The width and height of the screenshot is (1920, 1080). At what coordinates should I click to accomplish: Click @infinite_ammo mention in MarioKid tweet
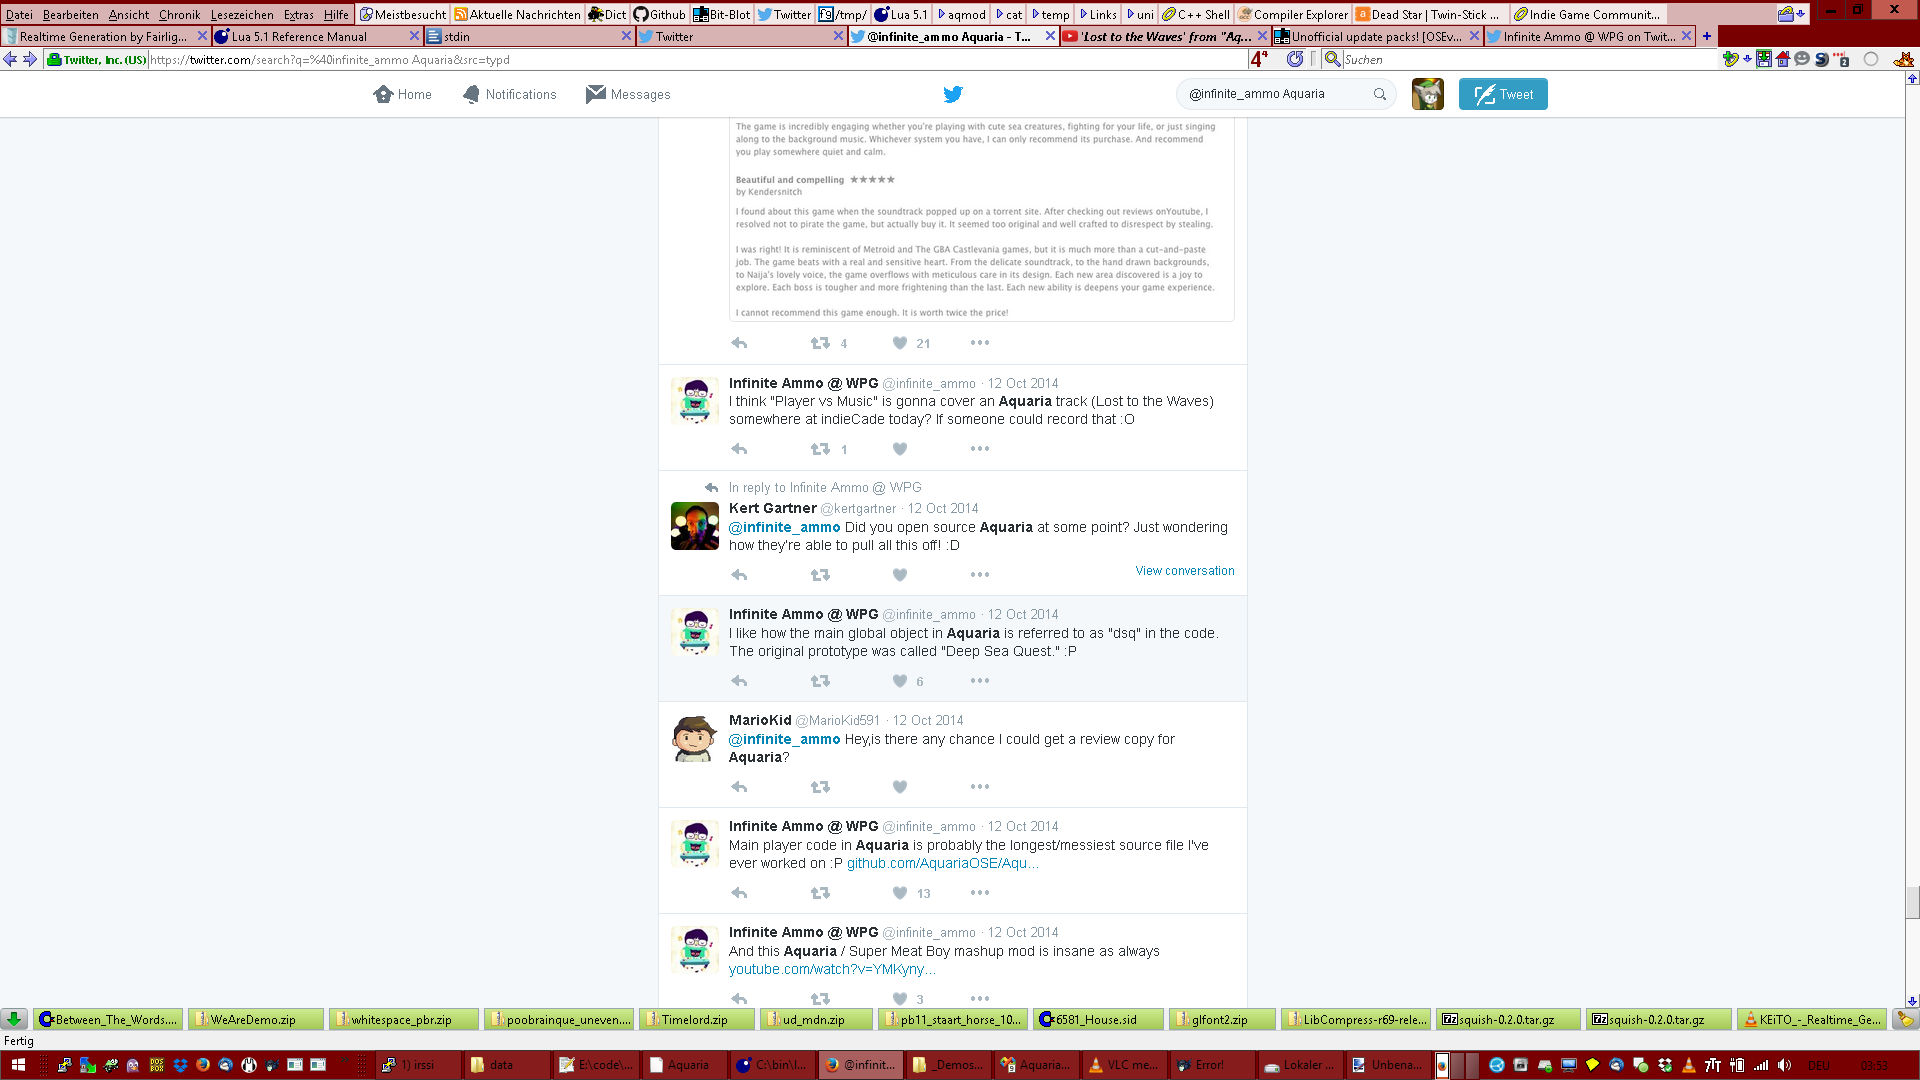(784, 739)
